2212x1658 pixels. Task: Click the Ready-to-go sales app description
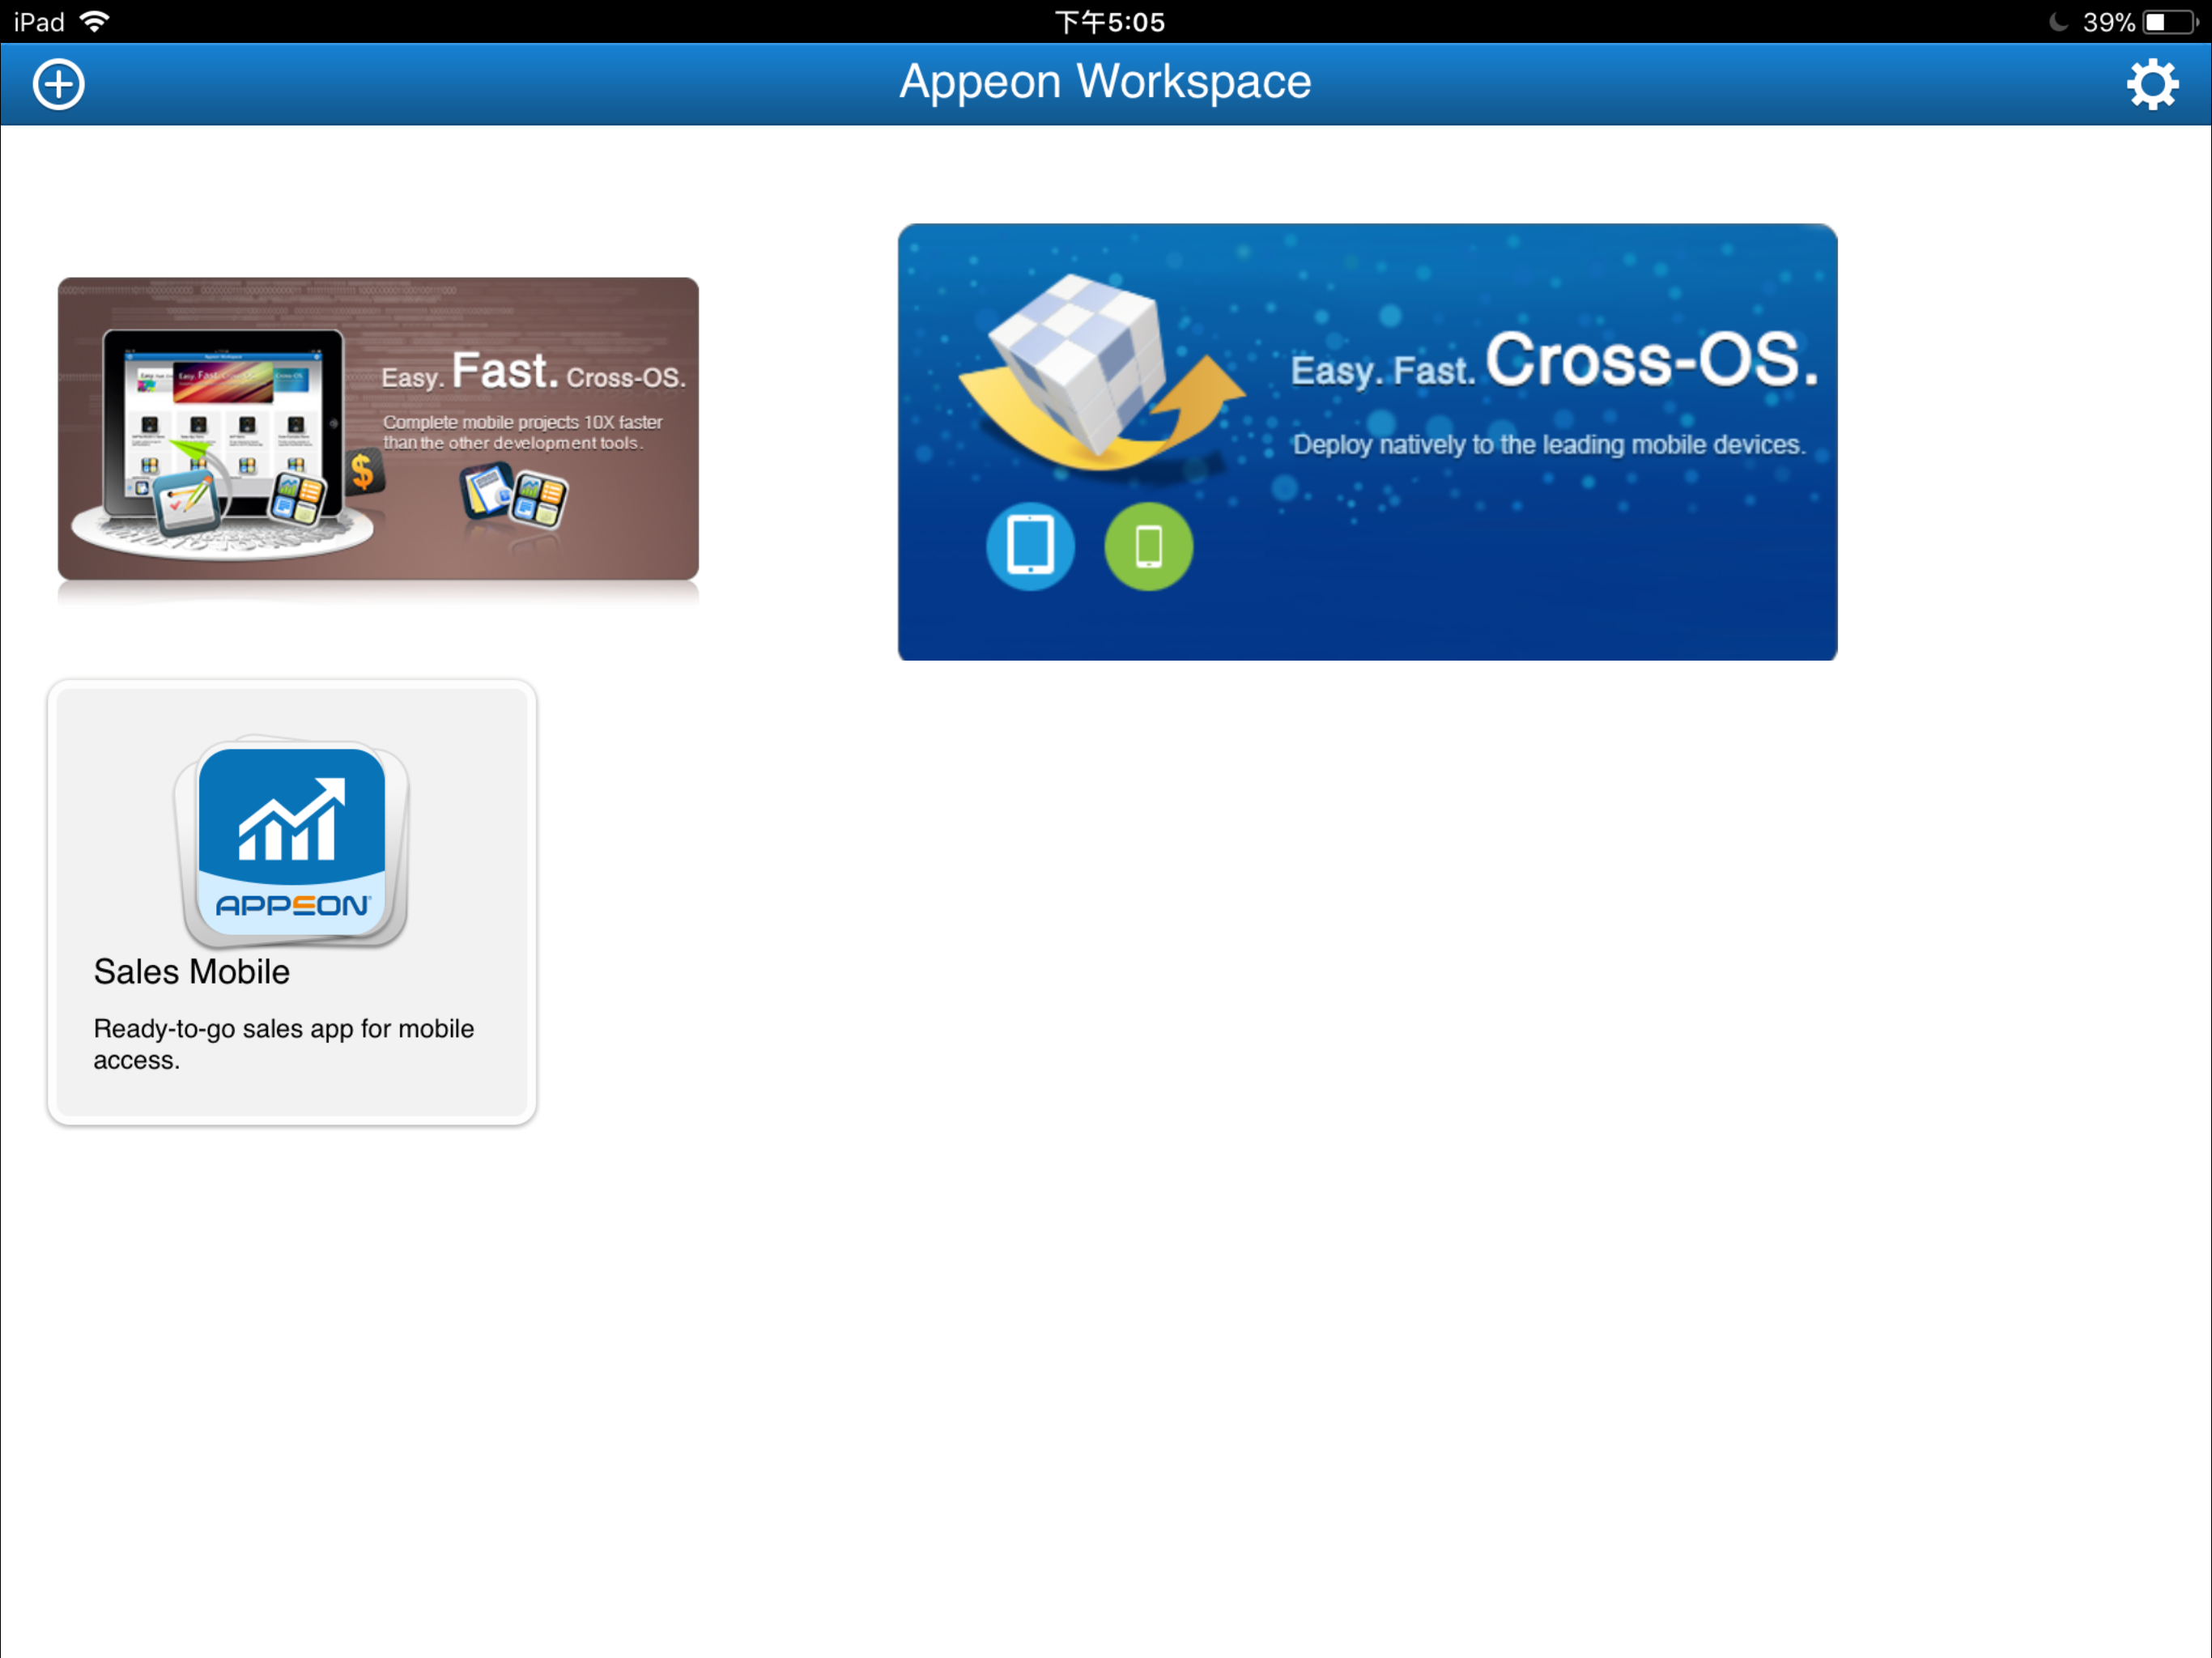pyautogui.click(x=284, y=1044)
